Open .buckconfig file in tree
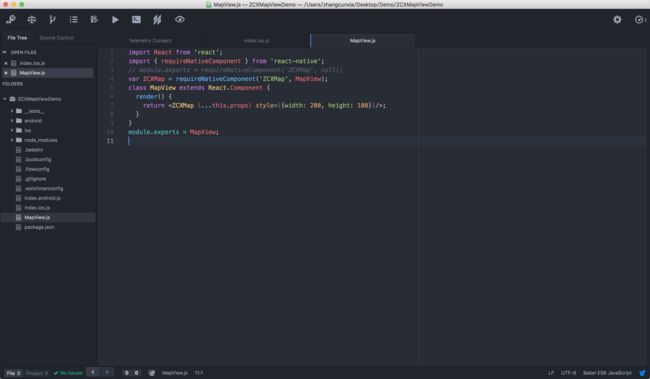 (37, 160)
